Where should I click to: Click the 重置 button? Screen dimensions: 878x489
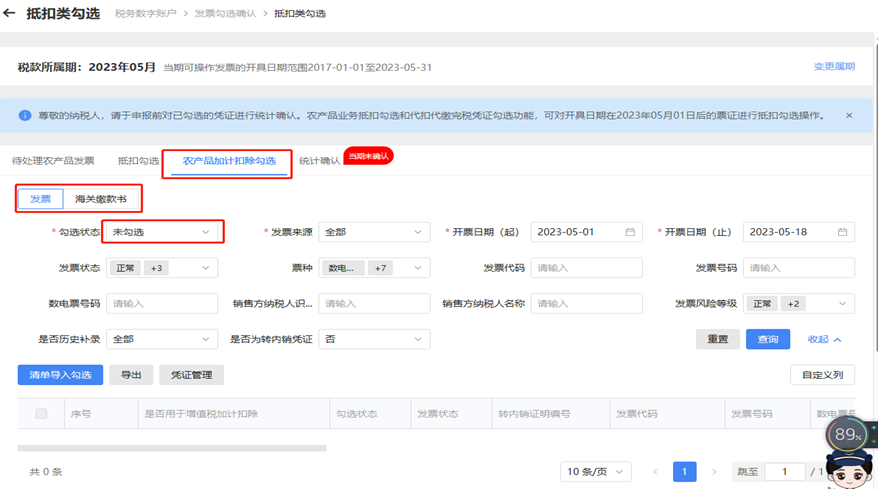718,339
